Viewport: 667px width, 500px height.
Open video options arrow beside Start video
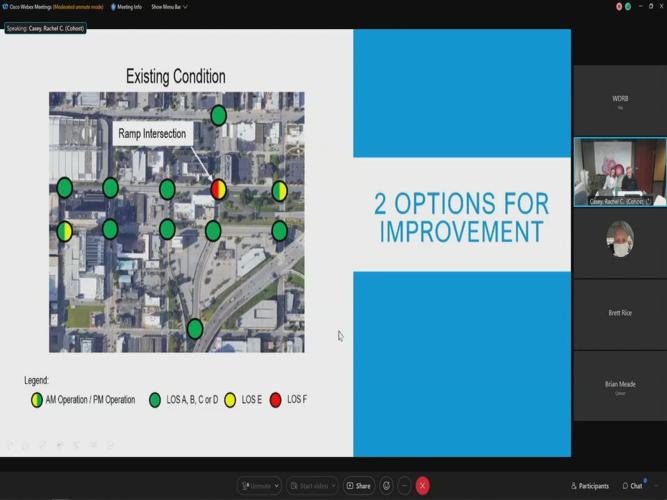(334, 486)
